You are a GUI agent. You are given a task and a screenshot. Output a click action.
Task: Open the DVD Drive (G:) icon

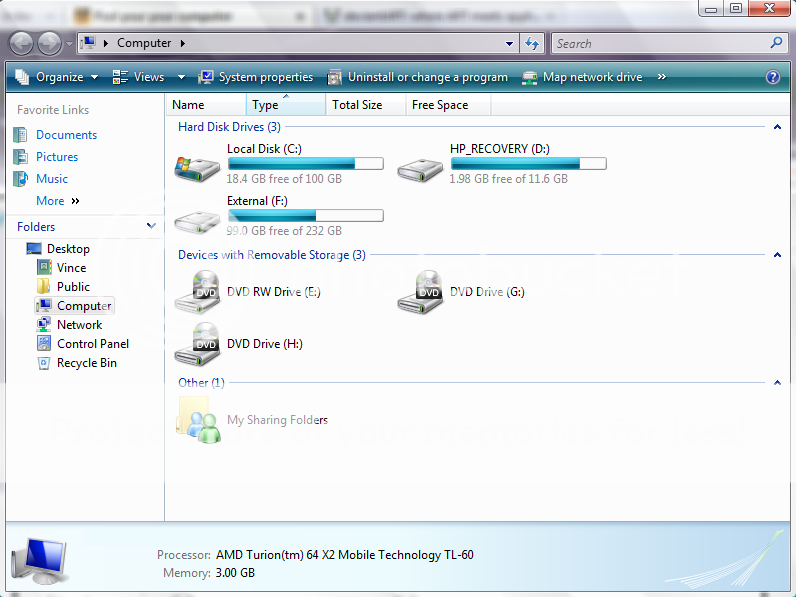[421, 291]
